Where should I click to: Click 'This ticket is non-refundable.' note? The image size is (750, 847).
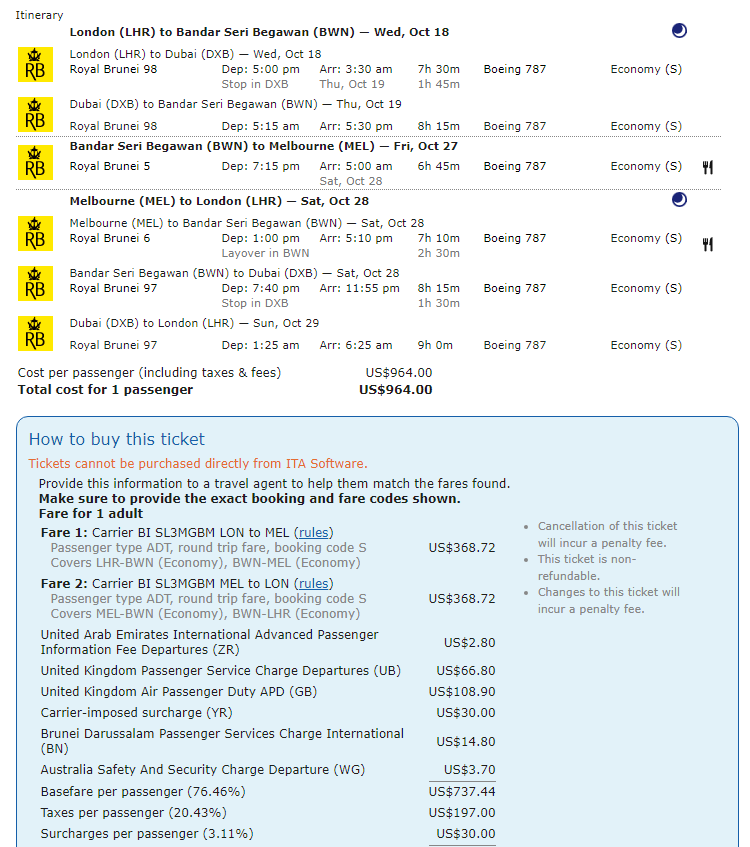click(x=587, y=567)
